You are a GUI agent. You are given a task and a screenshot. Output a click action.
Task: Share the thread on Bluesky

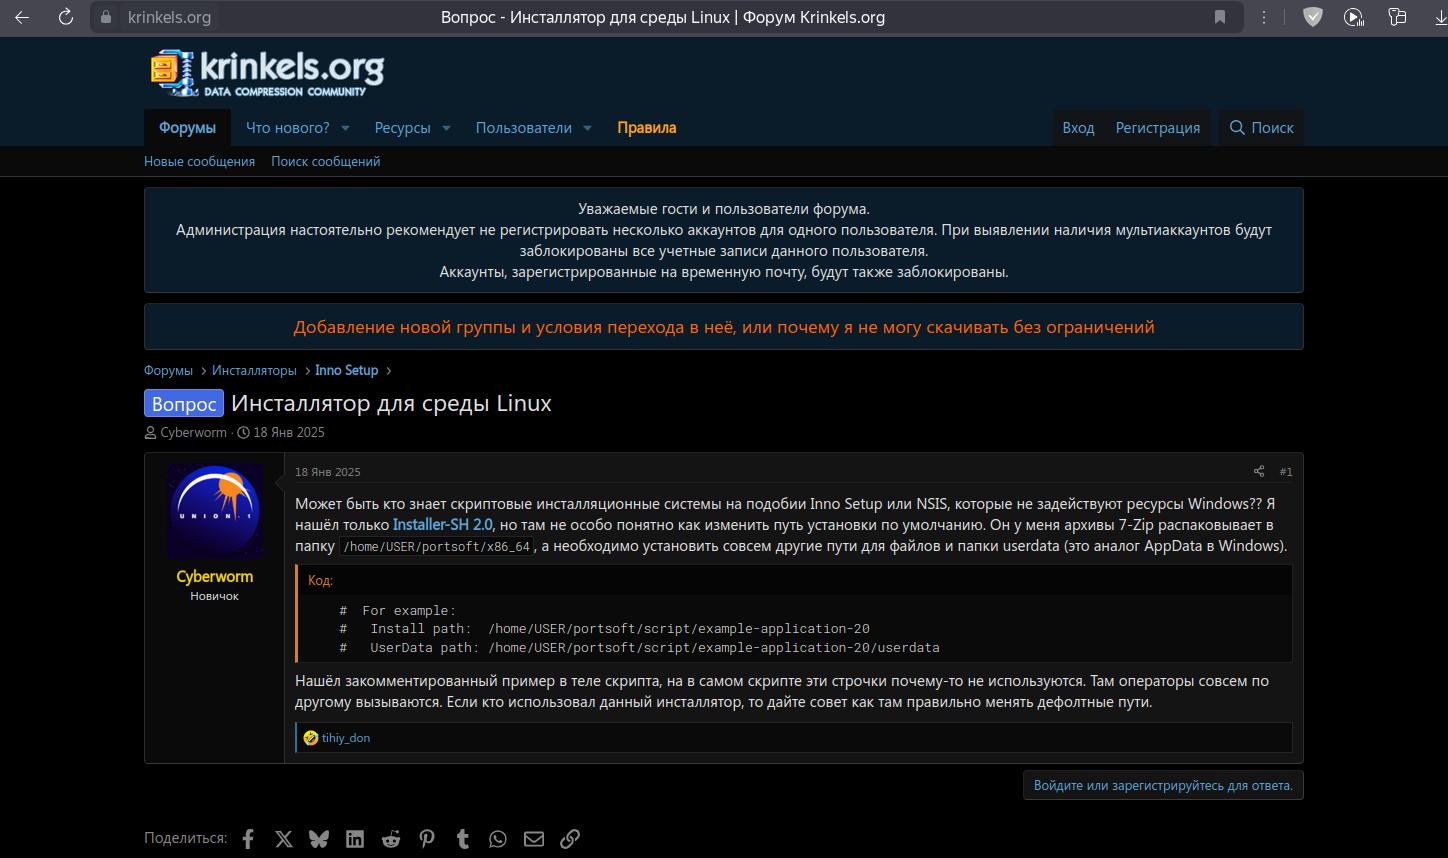[319, 839]
